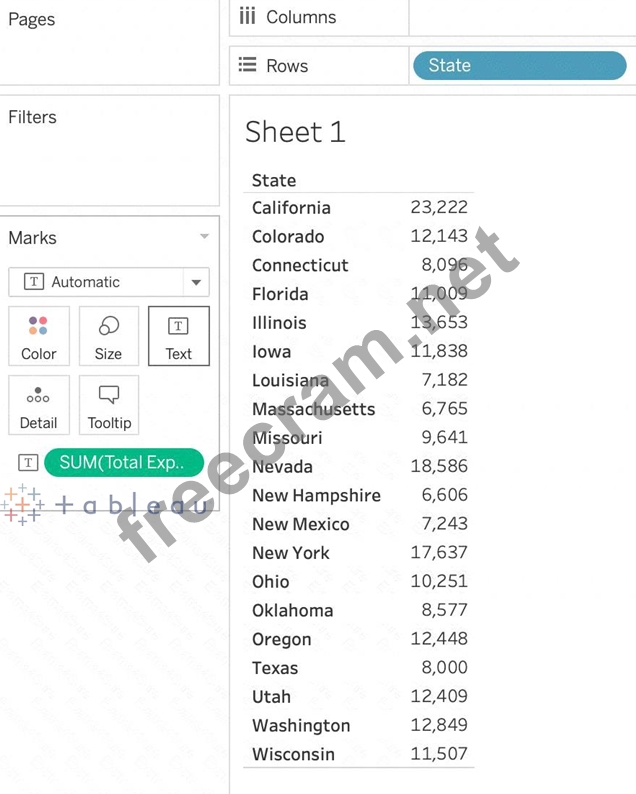Select the SUM(Total Exp..) green pill

(123, 462)
